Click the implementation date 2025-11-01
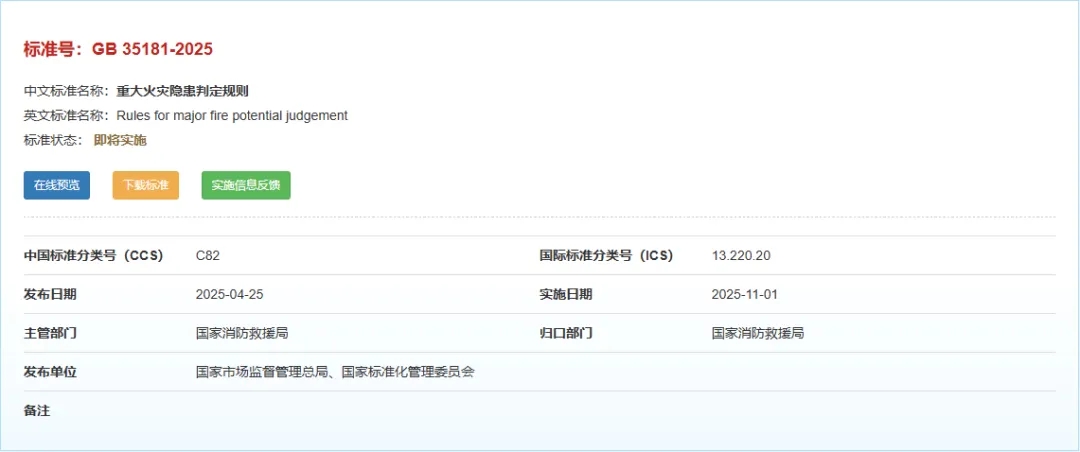Image resolution: width=1080 pixels, height=452 pixels. tap(744, 294)
